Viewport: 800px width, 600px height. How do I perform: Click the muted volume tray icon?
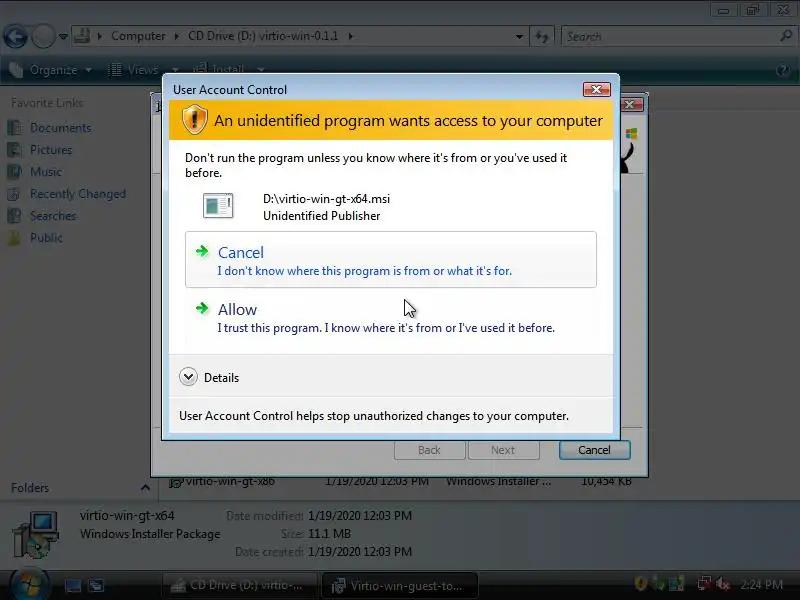723,583
